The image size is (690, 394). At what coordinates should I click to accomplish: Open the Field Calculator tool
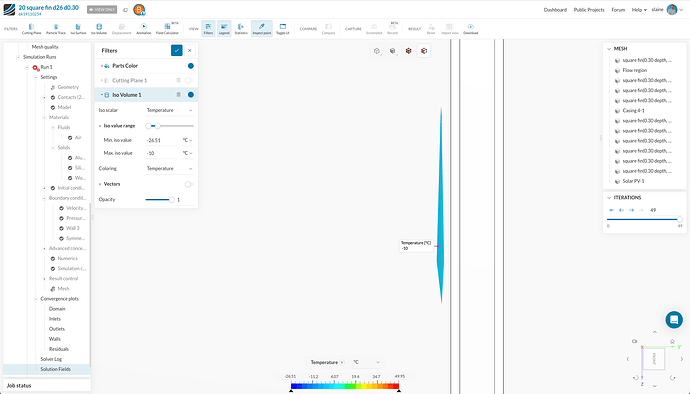(167, 29)
